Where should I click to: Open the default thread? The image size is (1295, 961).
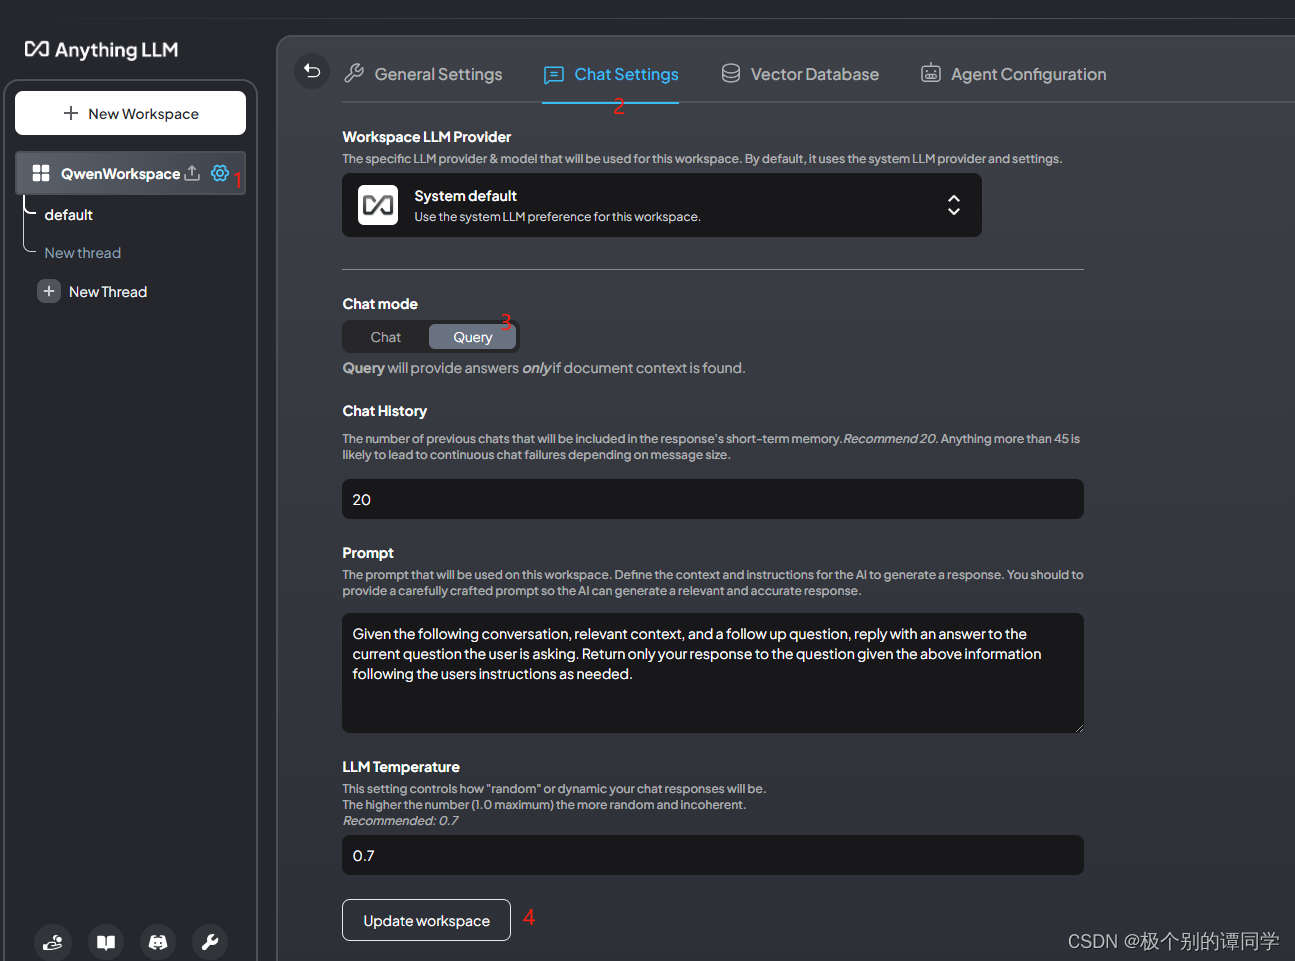pyautogui.click(x=69, y=215)
